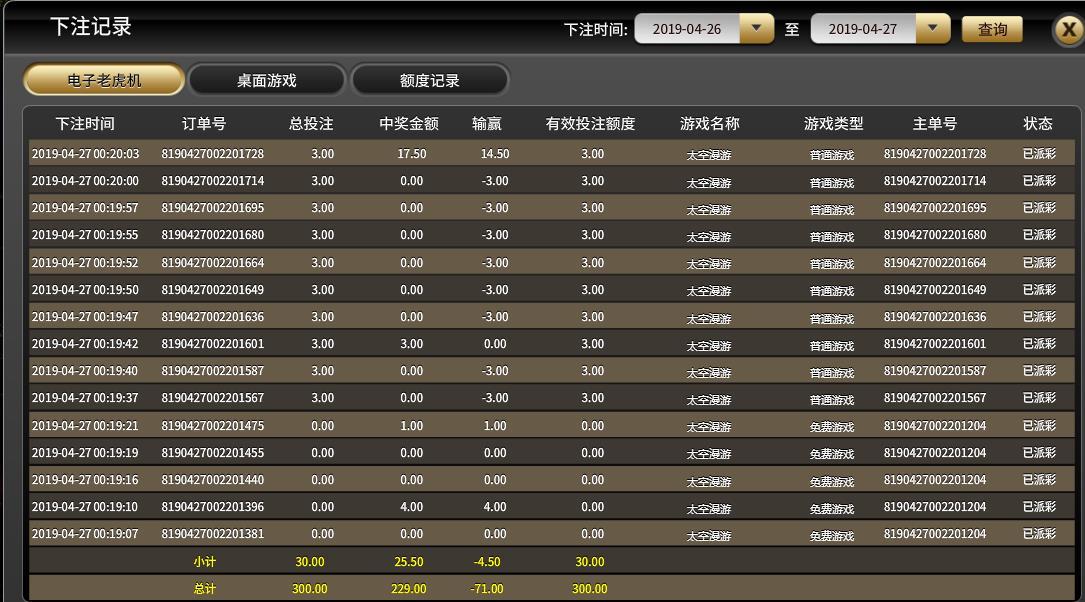Click the 输赢 column header
This screenshot has height=602, width=1085.
click(x=486, y=124)
